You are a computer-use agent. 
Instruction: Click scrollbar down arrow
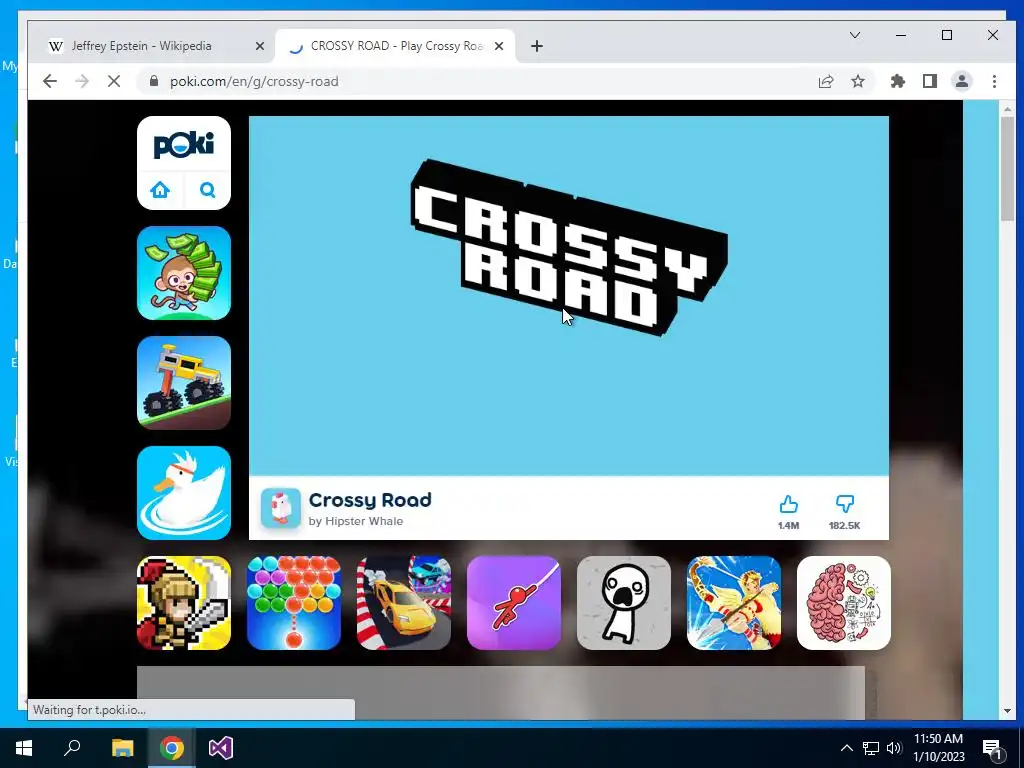click(x=1007, y=711)
